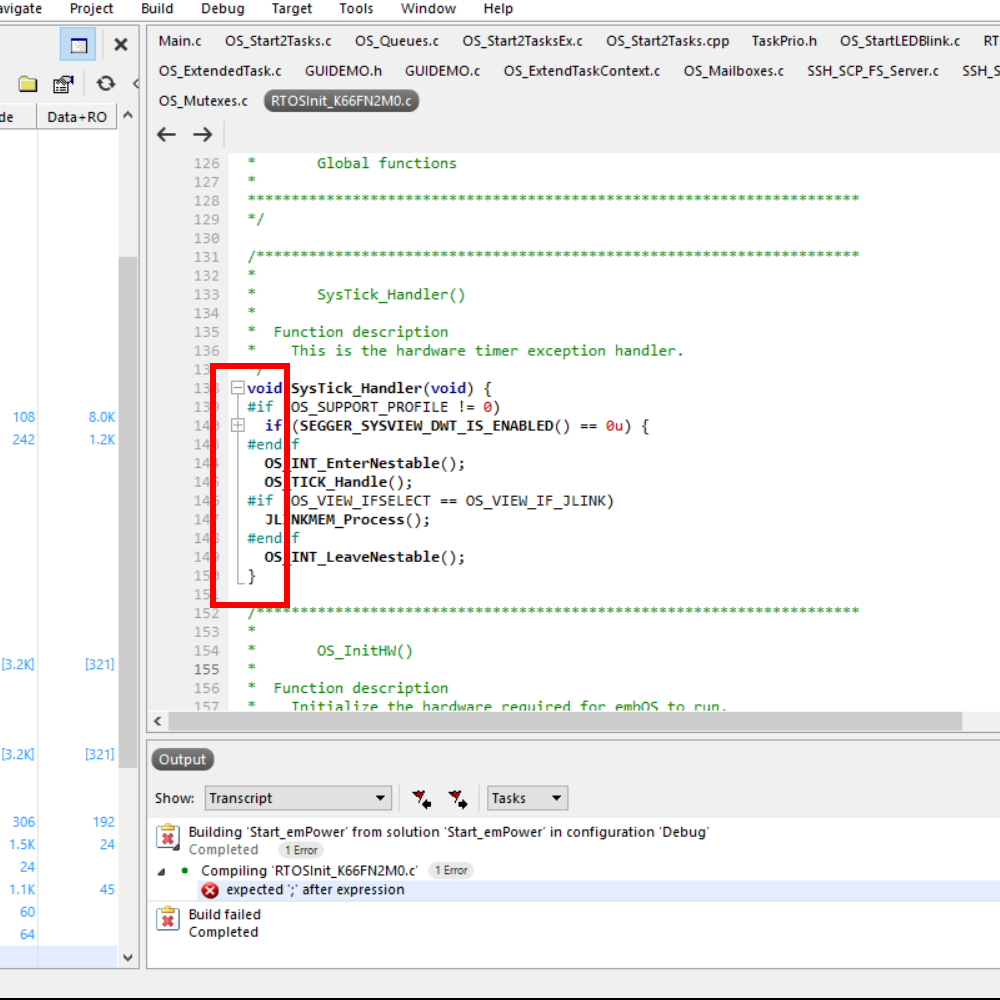
Task: Click the refresh arrows icon
Action: pos(105,84)
